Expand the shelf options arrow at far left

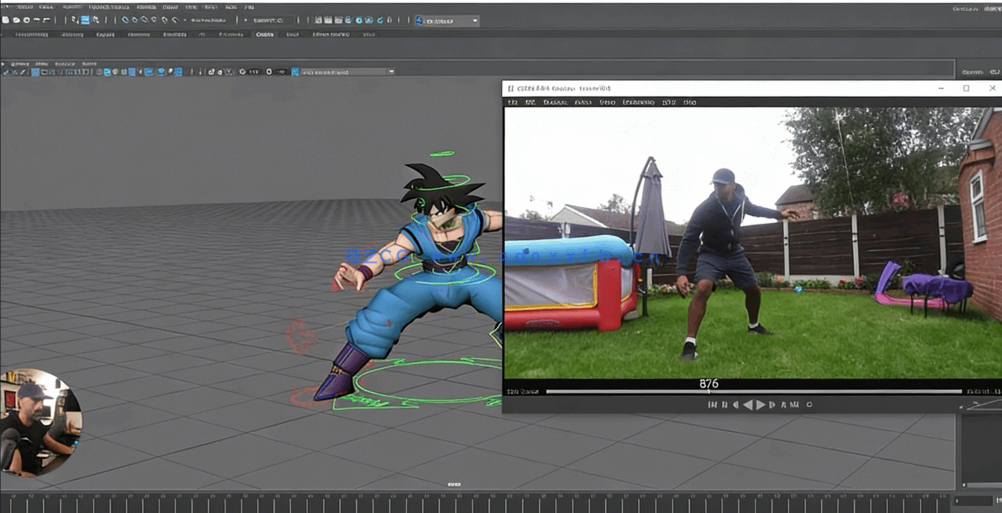pos(4,64)
